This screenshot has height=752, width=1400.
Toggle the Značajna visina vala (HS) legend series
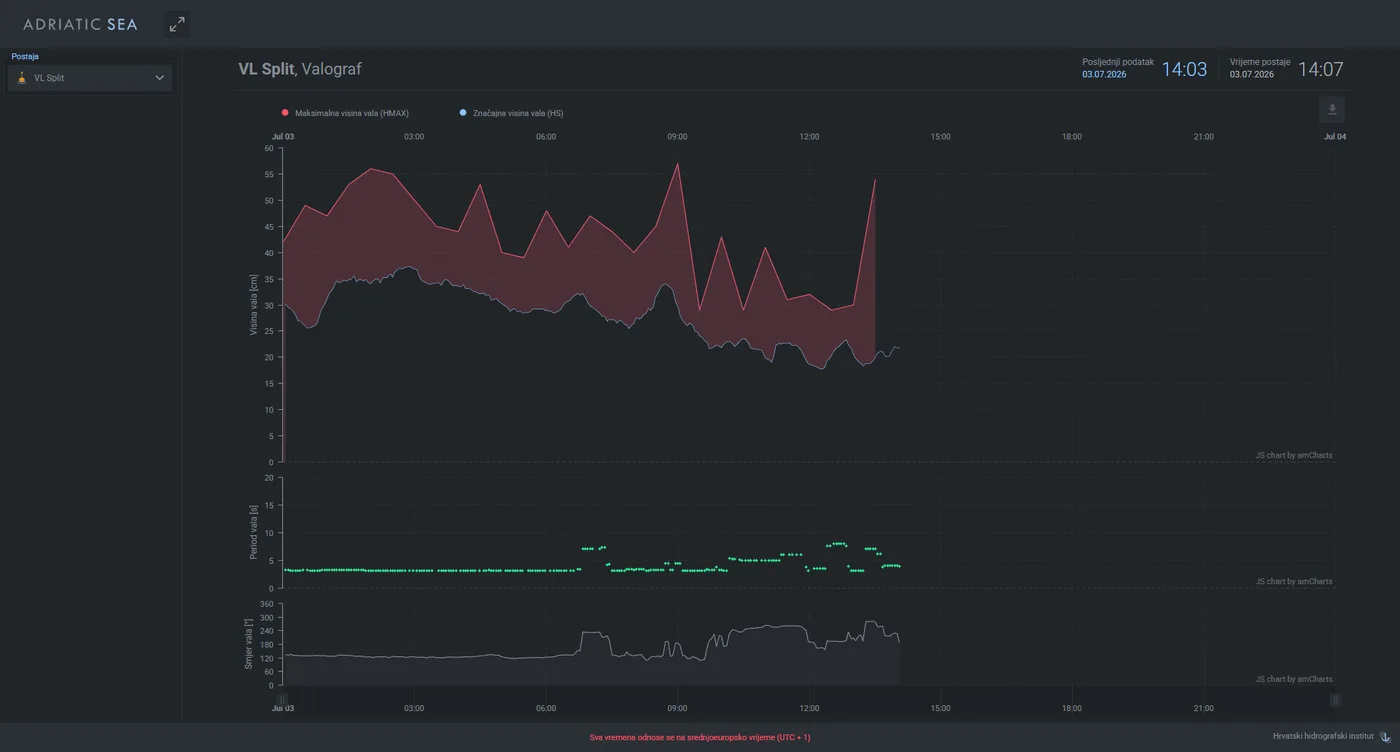tap(511, 113)
